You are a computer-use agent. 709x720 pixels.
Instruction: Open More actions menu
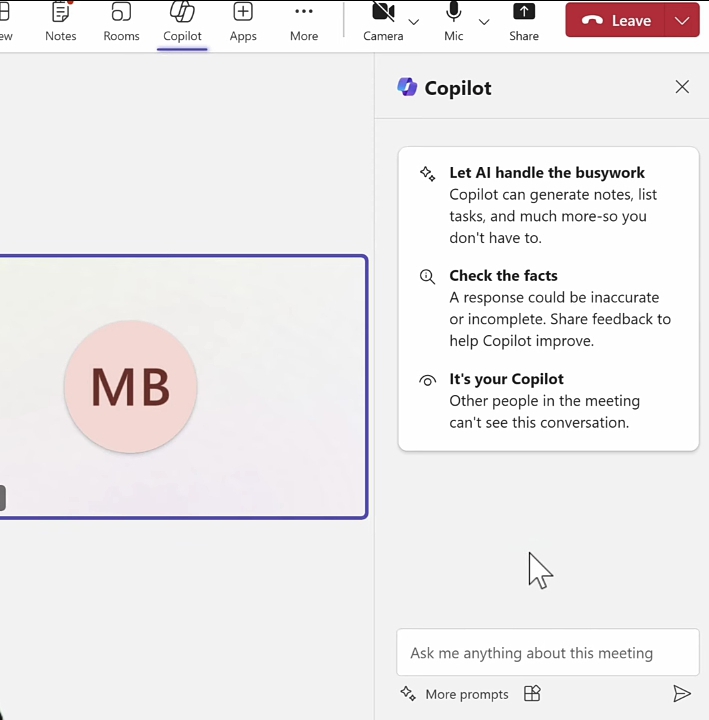(x=304, y=22)
